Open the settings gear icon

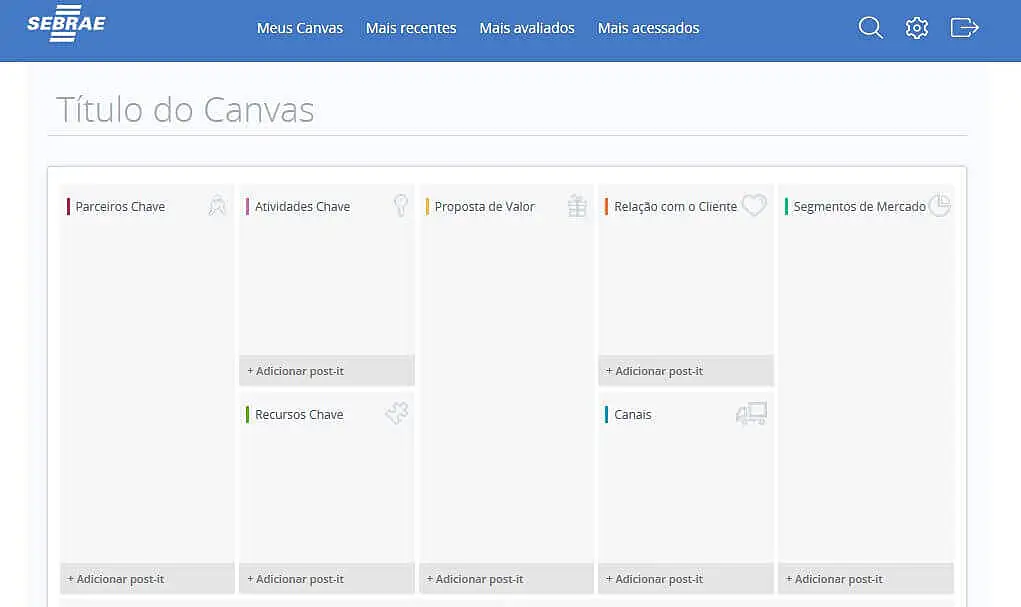917,27
